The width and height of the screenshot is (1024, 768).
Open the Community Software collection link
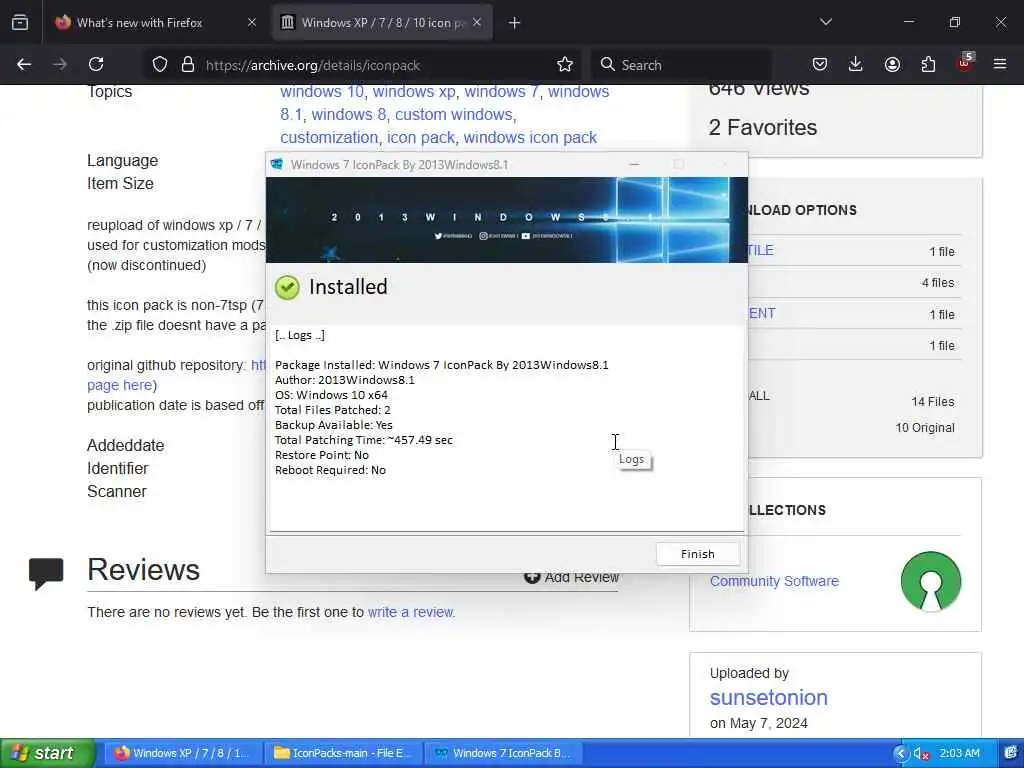pos(774,581)
